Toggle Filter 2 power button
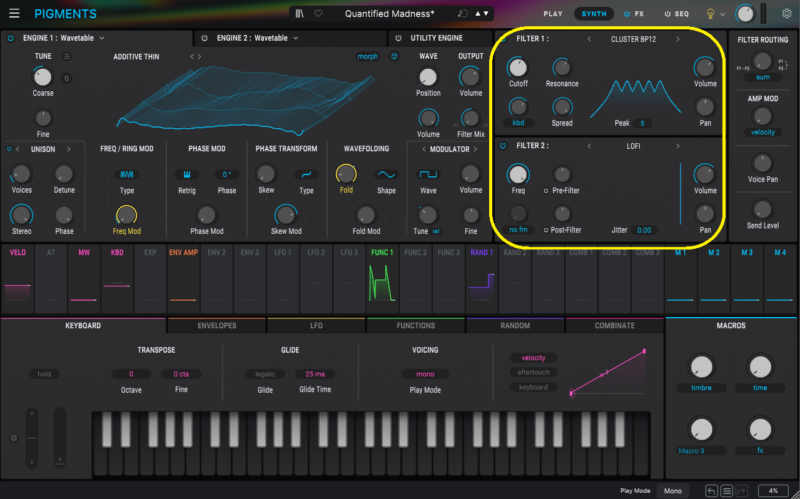800x499 pixels. (503, 145)
